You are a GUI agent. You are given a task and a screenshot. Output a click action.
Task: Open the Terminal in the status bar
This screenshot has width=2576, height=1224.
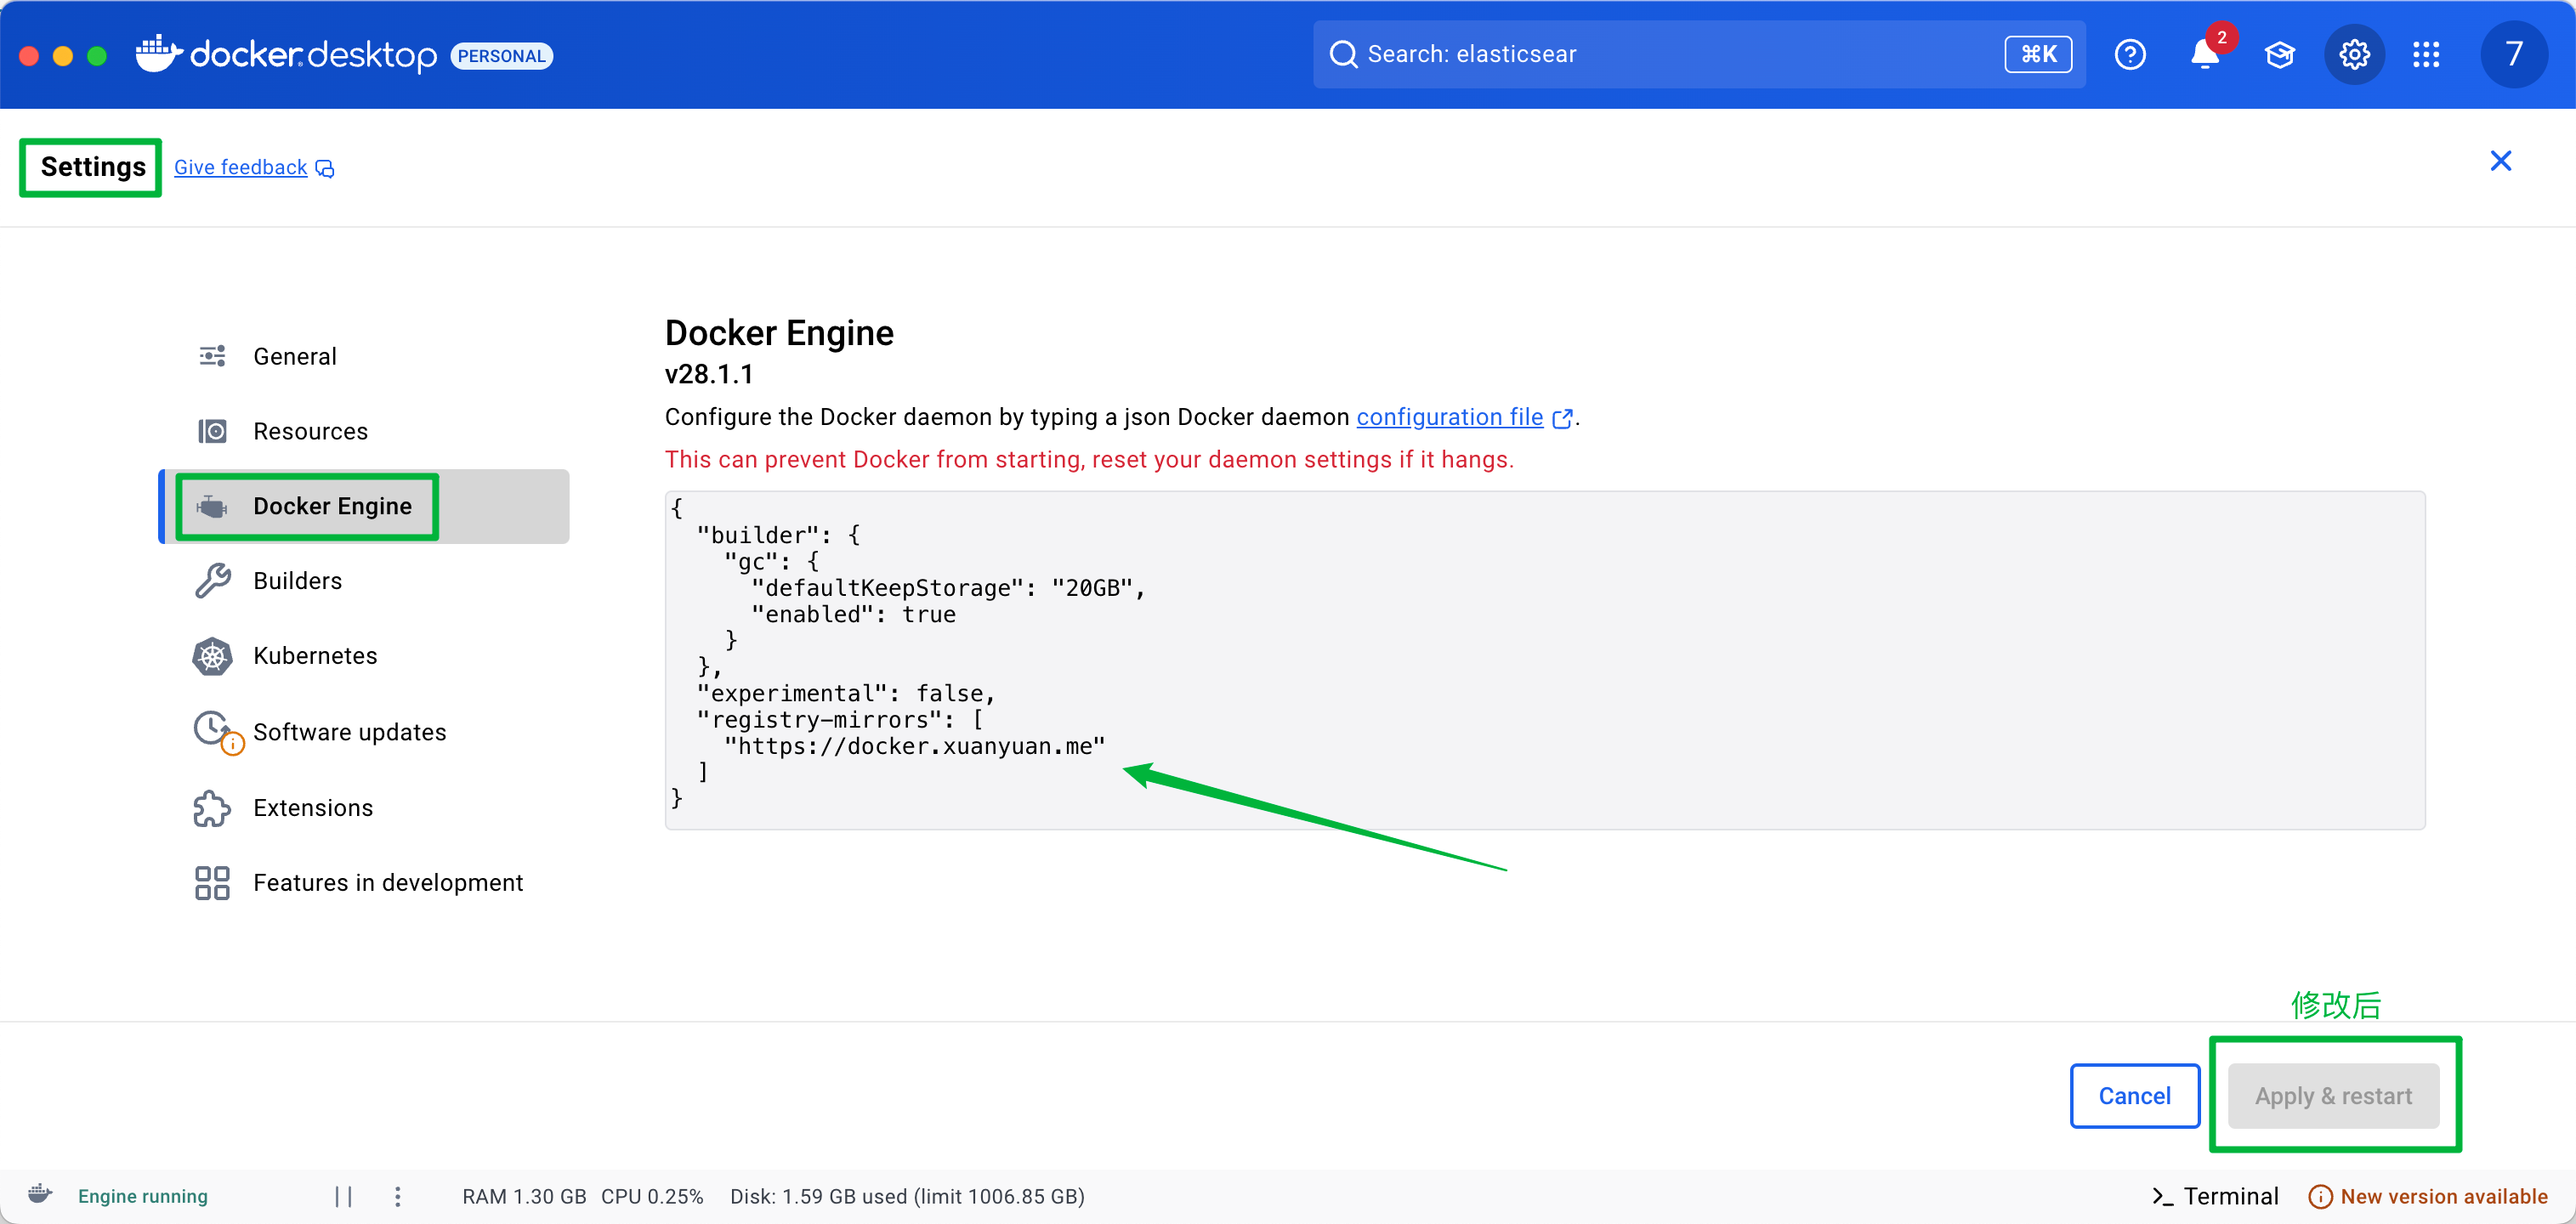2215,1196
